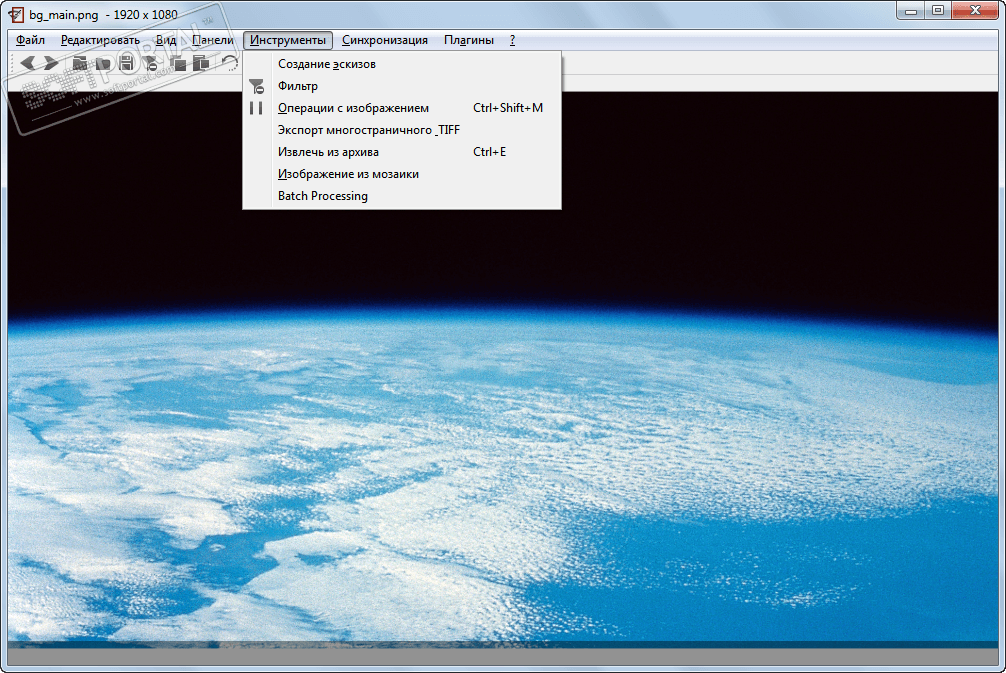Click the next image right arrow icon
Screen dimensions: 1006x673
click(50, 63)
